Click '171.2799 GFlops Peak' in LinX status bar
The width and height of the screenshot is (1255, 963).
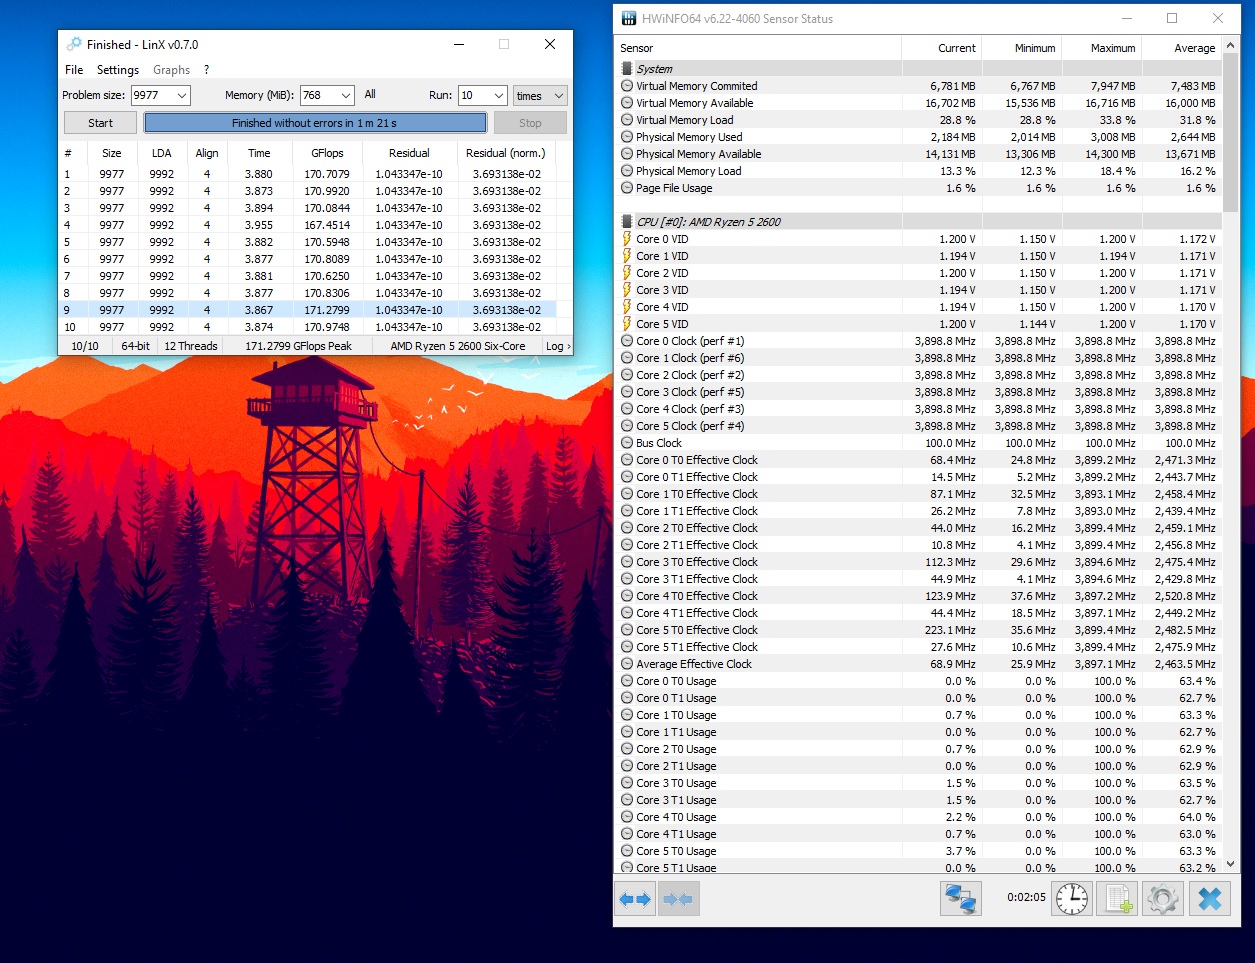298,346
